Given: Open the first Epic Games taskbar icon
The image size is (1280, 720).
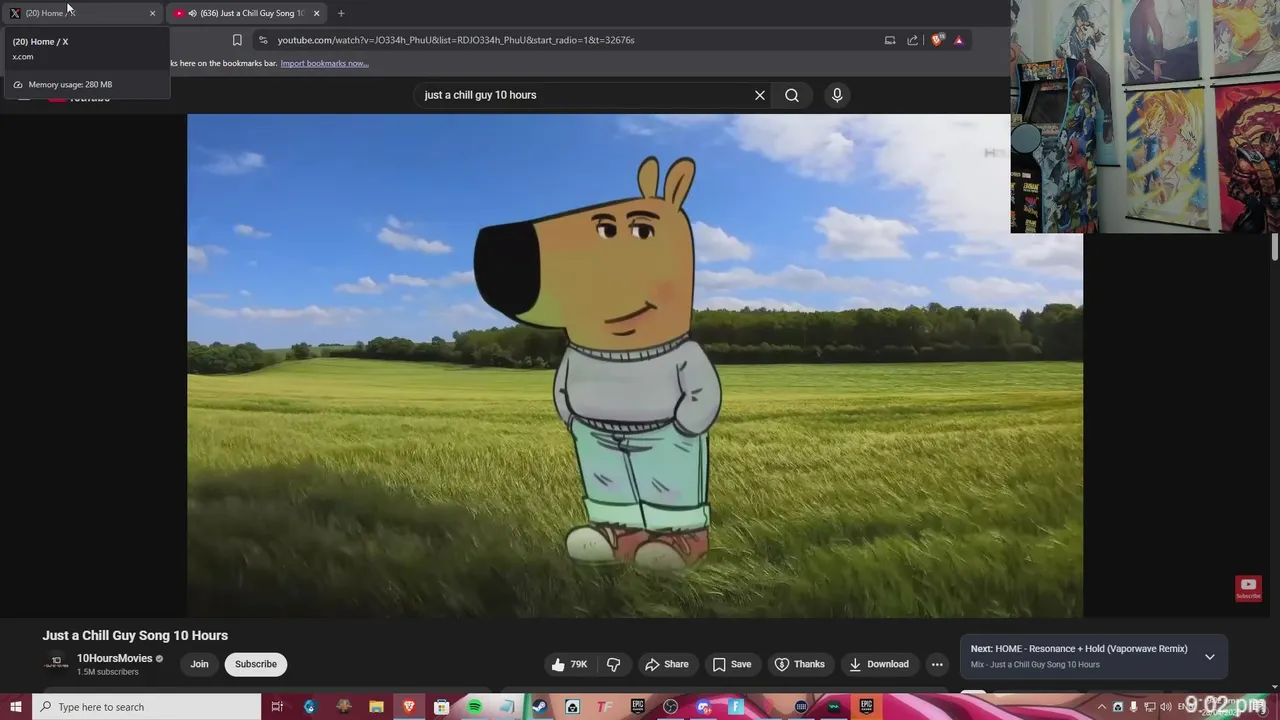Looking at the screenshot, I should tap(638, 707).
